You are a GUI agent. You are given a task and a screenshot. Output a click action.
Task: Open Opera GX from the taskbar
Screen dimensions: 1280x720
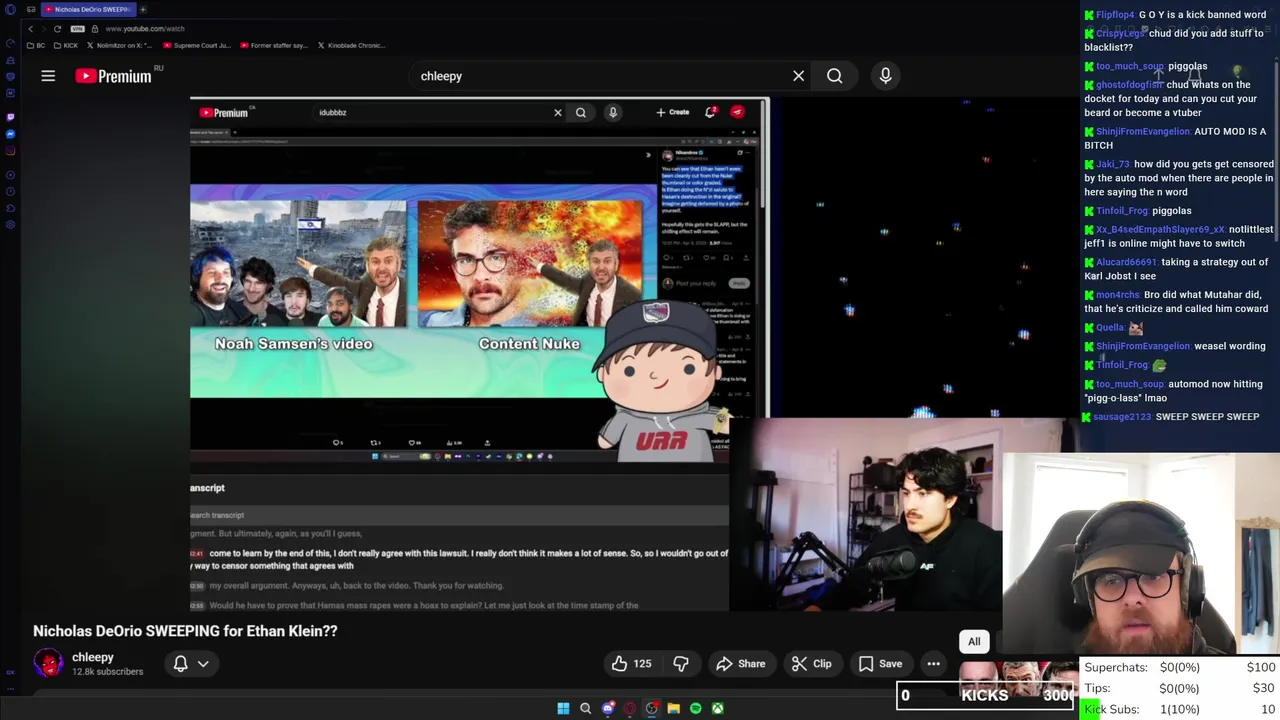[x=629, y=708]
